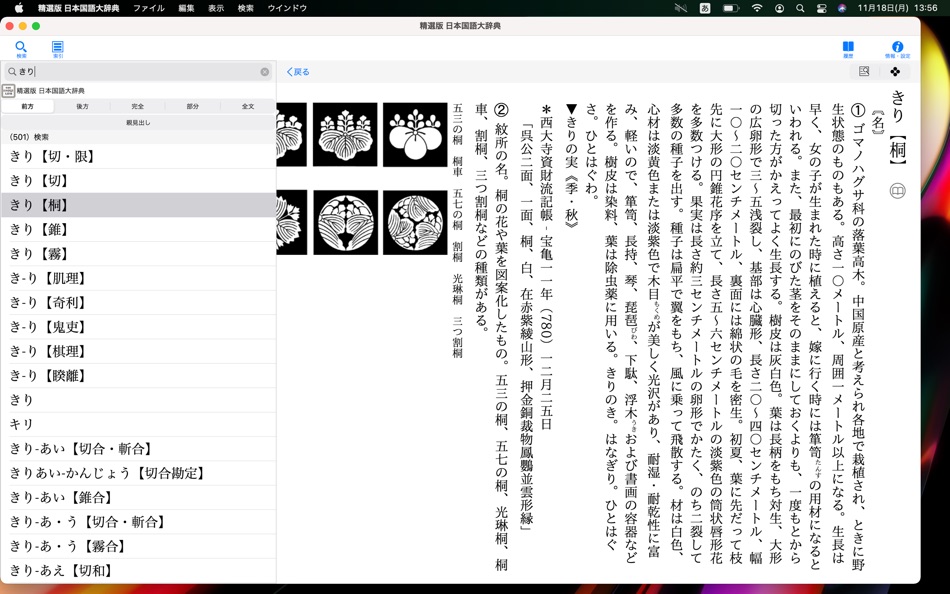
Task: Switch search mode to 全文
Action: click(250, 107)
